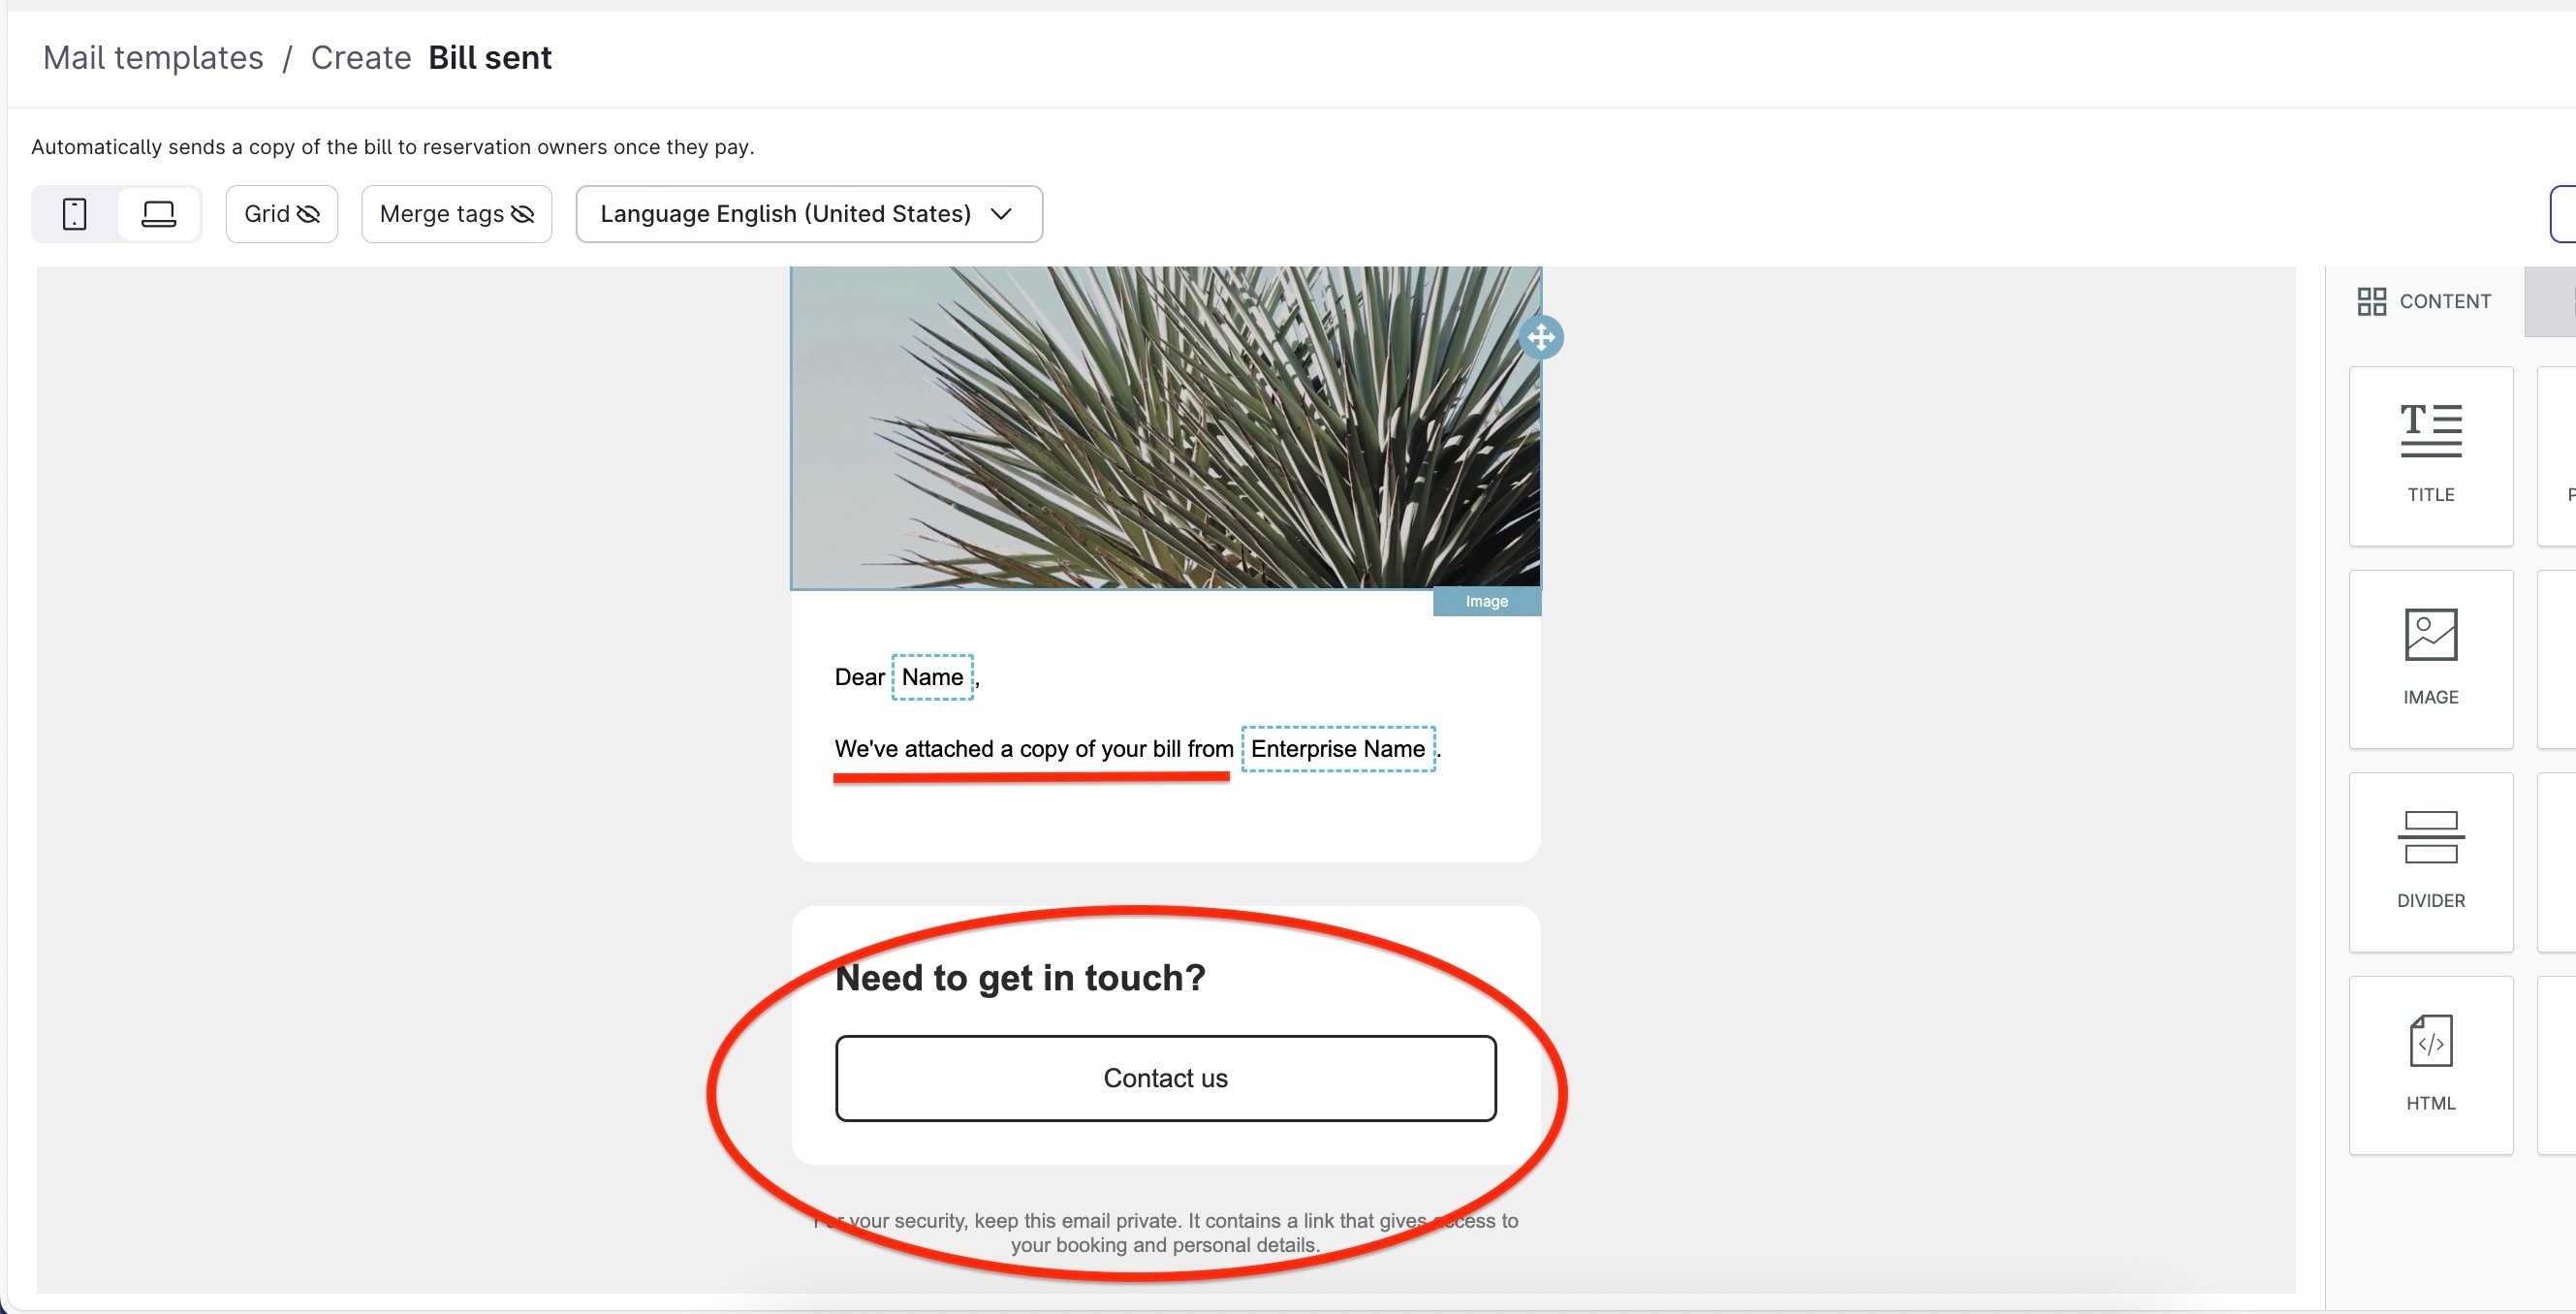The height and width of the screenshot is (1314, 2576).
Task: Toggle Grid visibility
Action: 282,214
